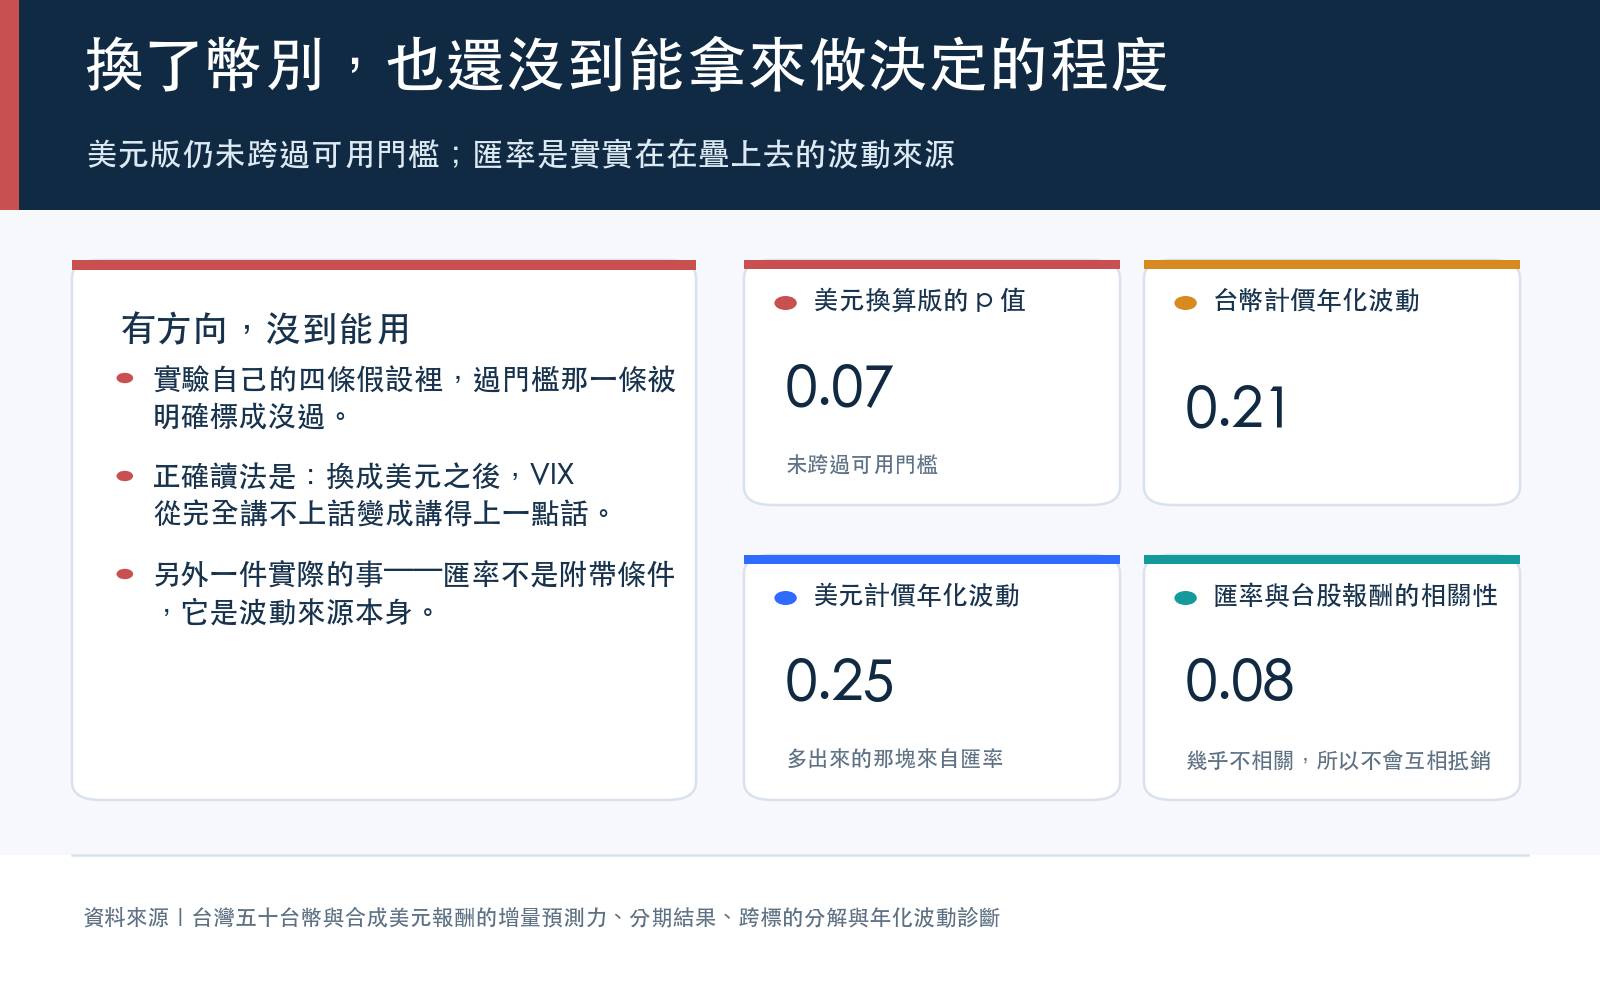Click the slide title 換了幣別，也還沒到能拿來做決定的程度
This screenshot has height=1000, width=1600.
[x=627, y=66]
